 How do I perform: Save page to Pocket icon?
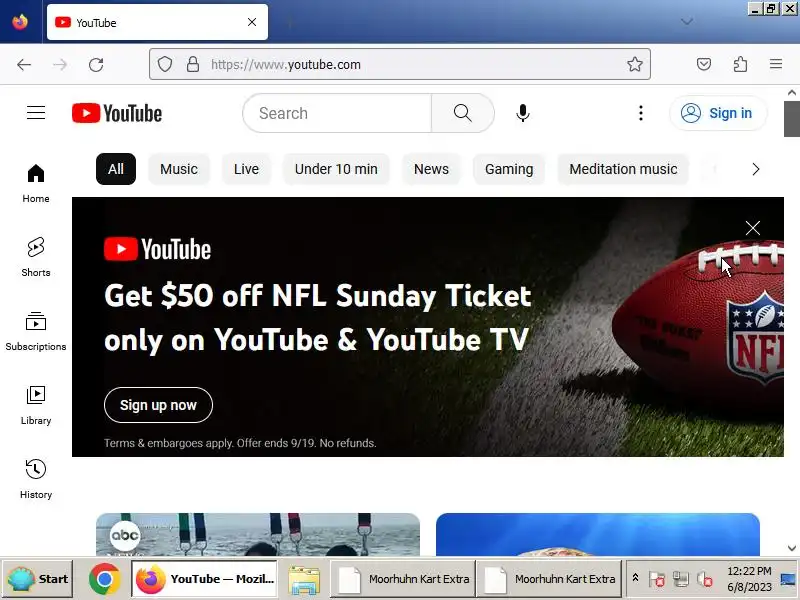point(704,64)
